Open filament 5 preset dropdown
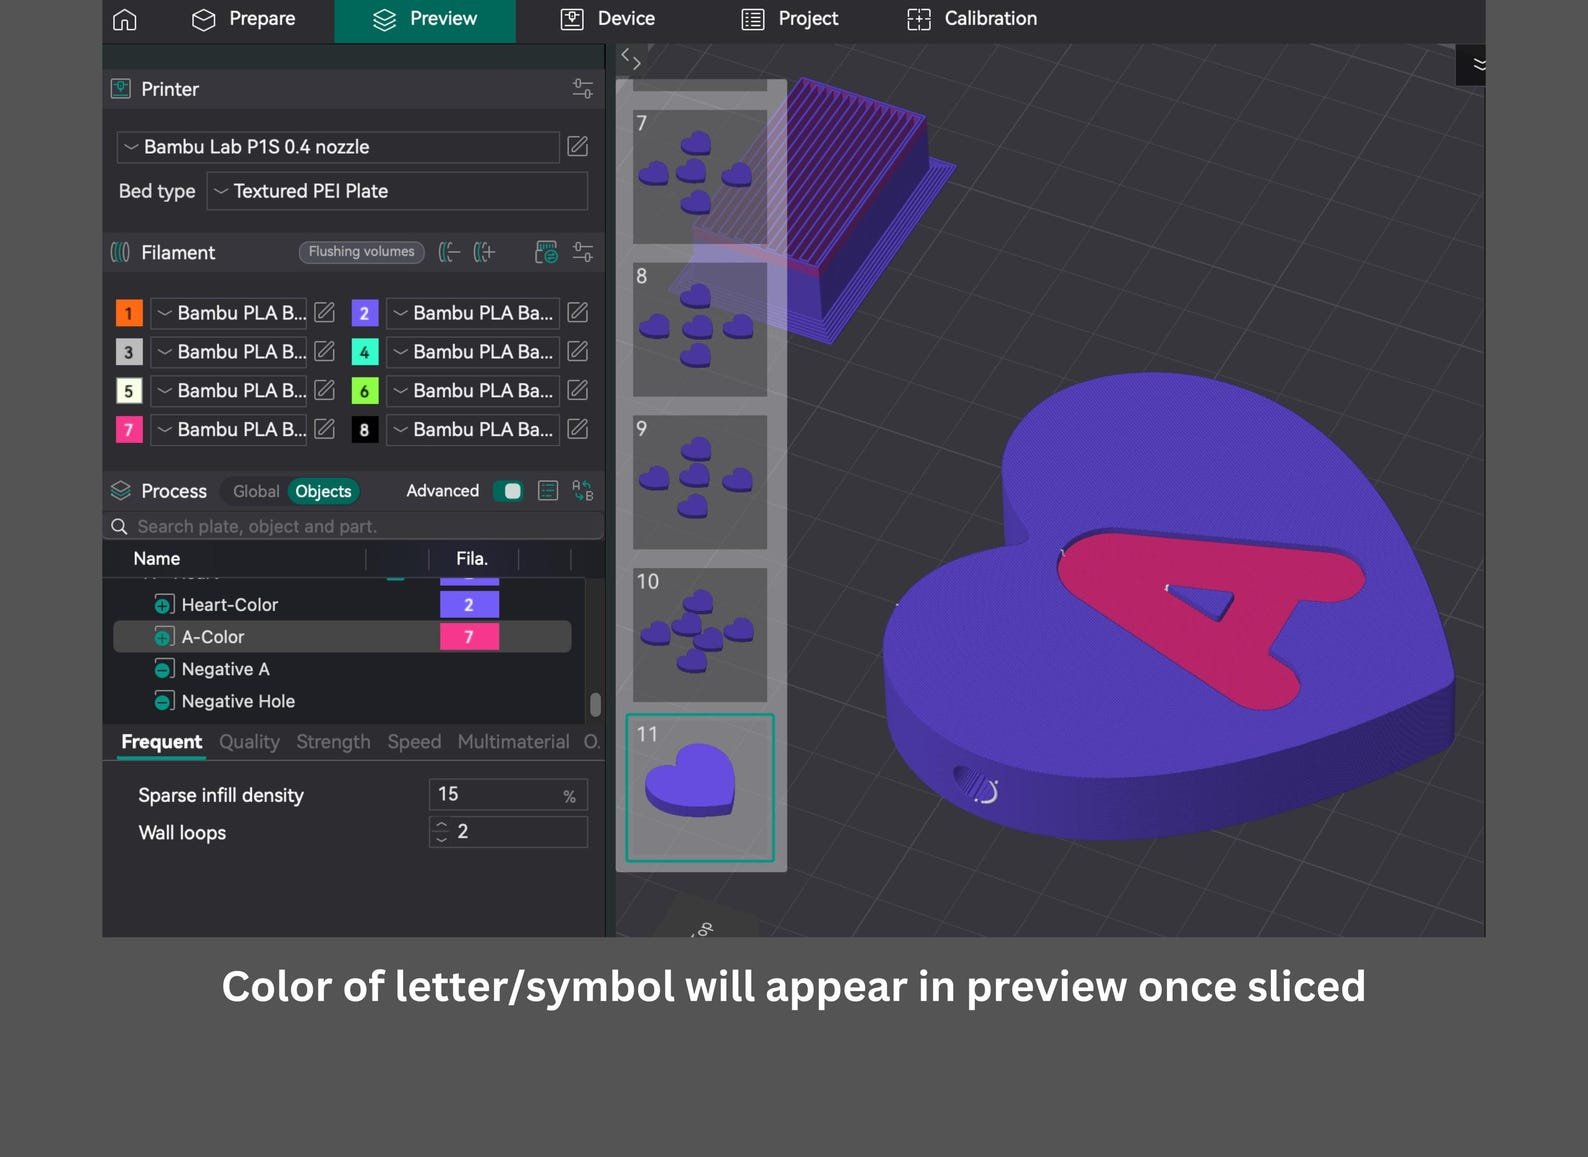Image resolution: width=1588 pixels, height=1157 pixels. (230, 391)
